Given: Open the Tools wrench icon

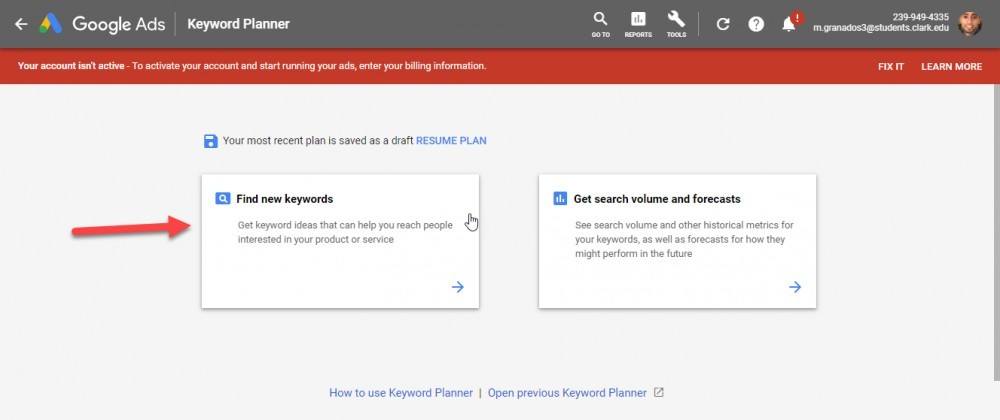Looking at the screenshot, I should click(676, 24).
